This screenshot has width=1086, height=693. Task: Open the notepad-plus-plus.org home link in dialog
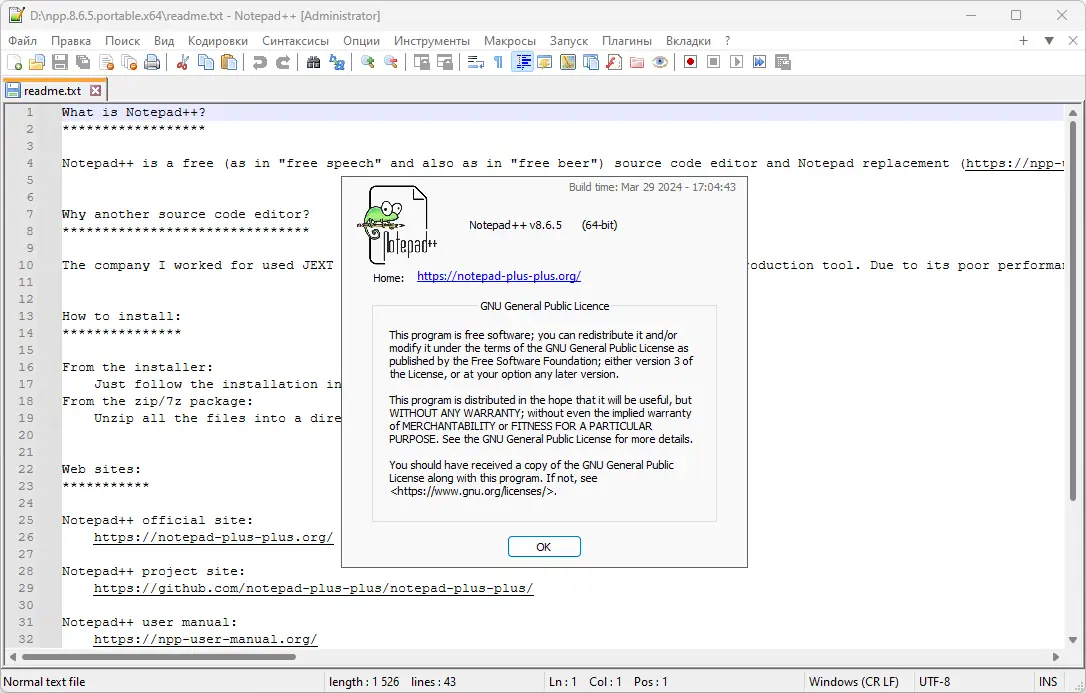pyautogui.click(x=499, y=276)
